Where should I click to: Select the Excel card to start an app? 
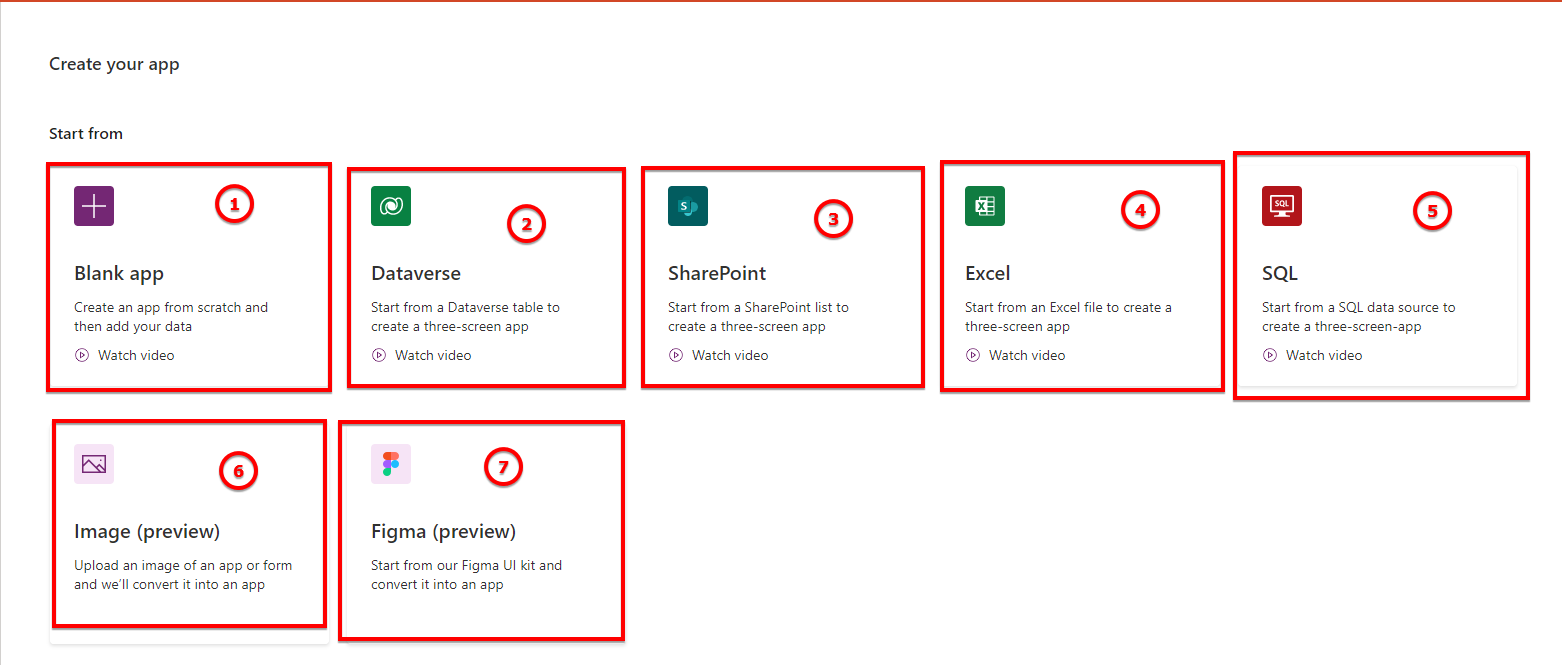[x=1082, y=275]
